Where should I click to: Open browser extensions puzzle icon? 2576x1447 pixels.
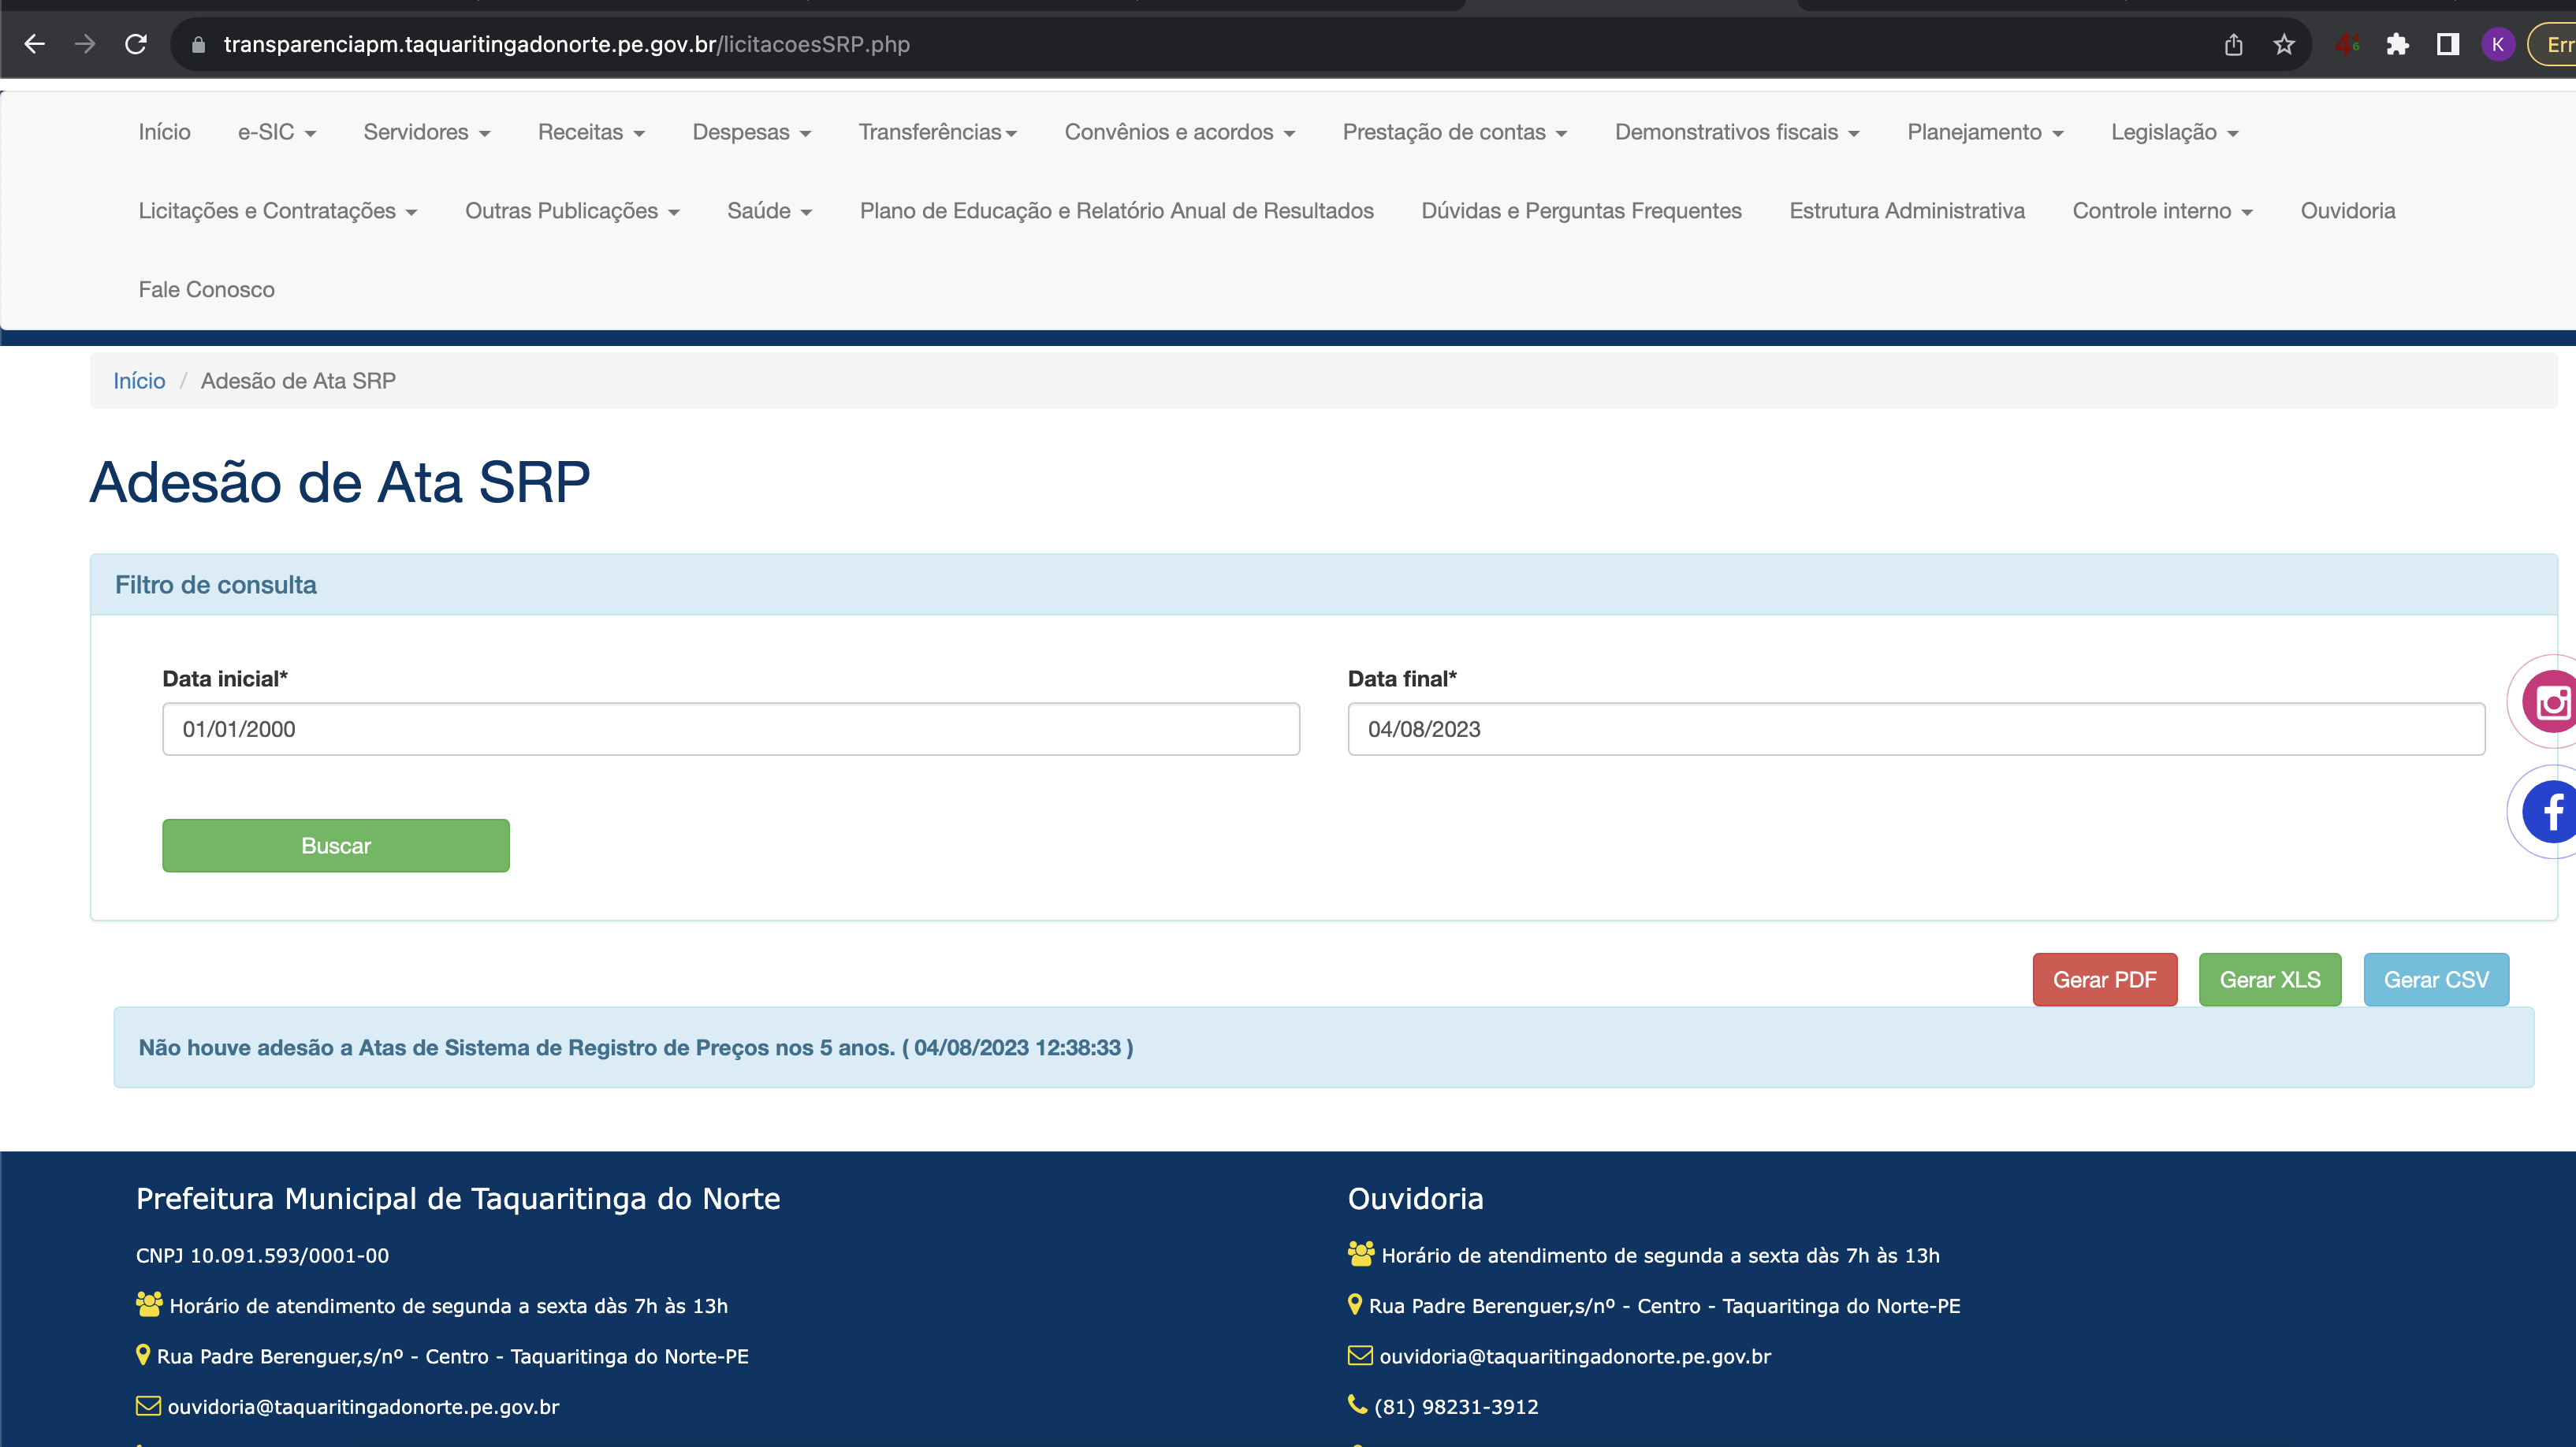[x=2397, y=44]
